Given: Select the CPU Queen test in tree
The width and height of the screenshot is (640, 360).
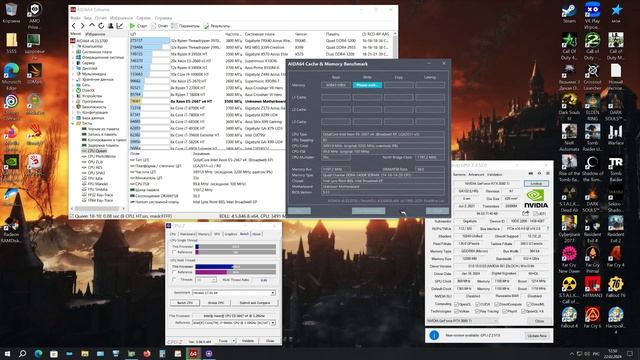Looking at the screenshot, I should click(97, 151).
